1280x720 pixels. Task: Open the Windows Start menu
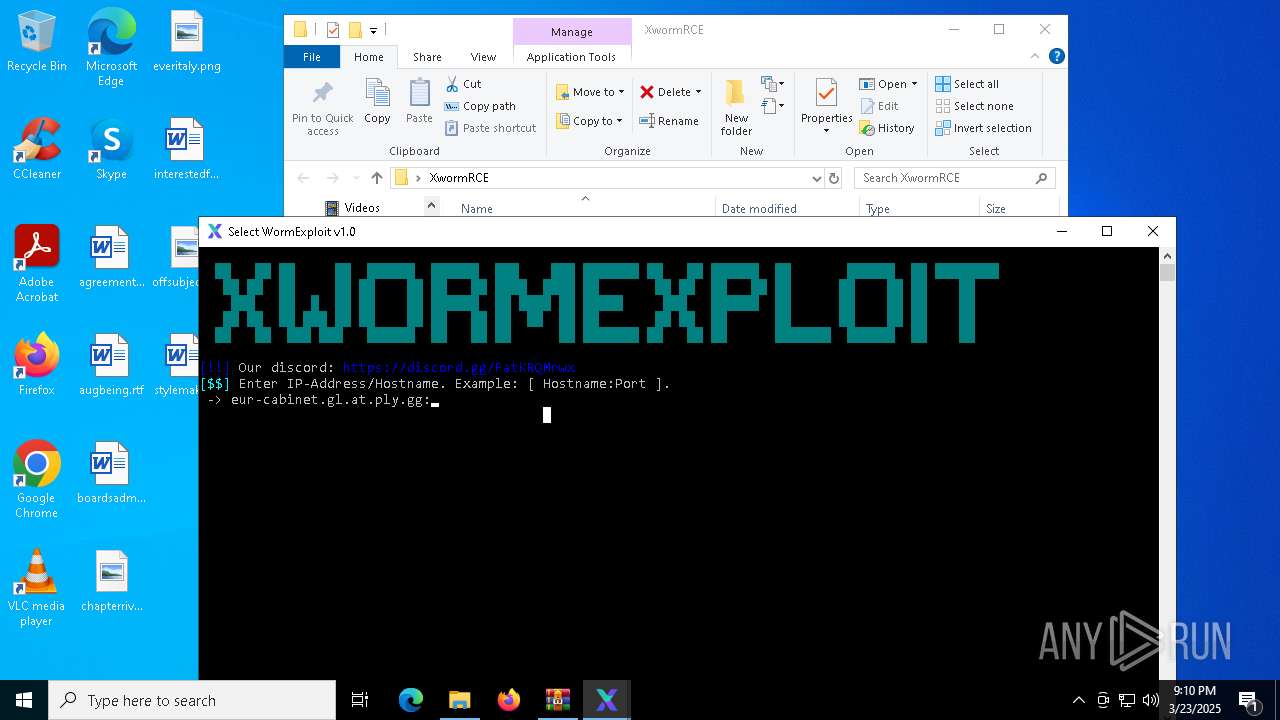pyautogui.click(x=24, y=700)
